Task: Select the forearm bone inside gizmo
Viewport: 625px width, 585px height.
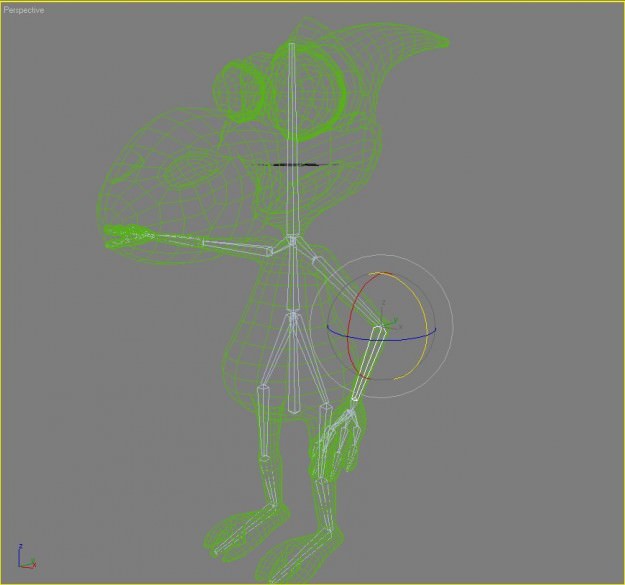Action: (369, 363)
